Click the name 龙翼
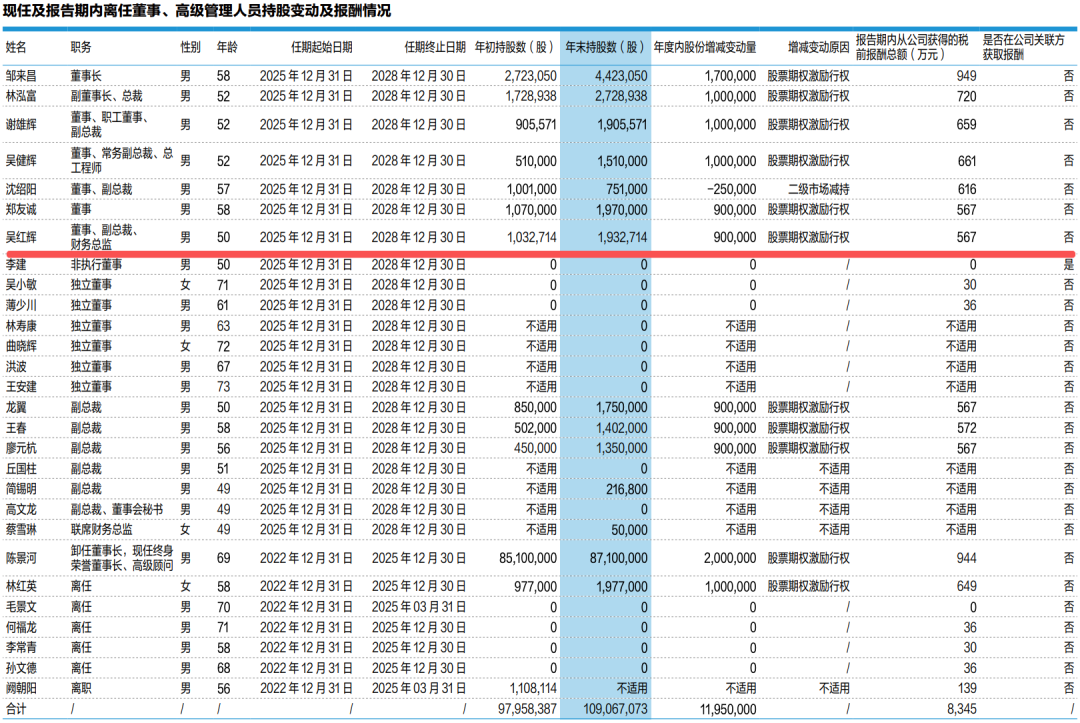Viewport: 1080px width, 723px height. pyautogui.click(x=17, y=408)
